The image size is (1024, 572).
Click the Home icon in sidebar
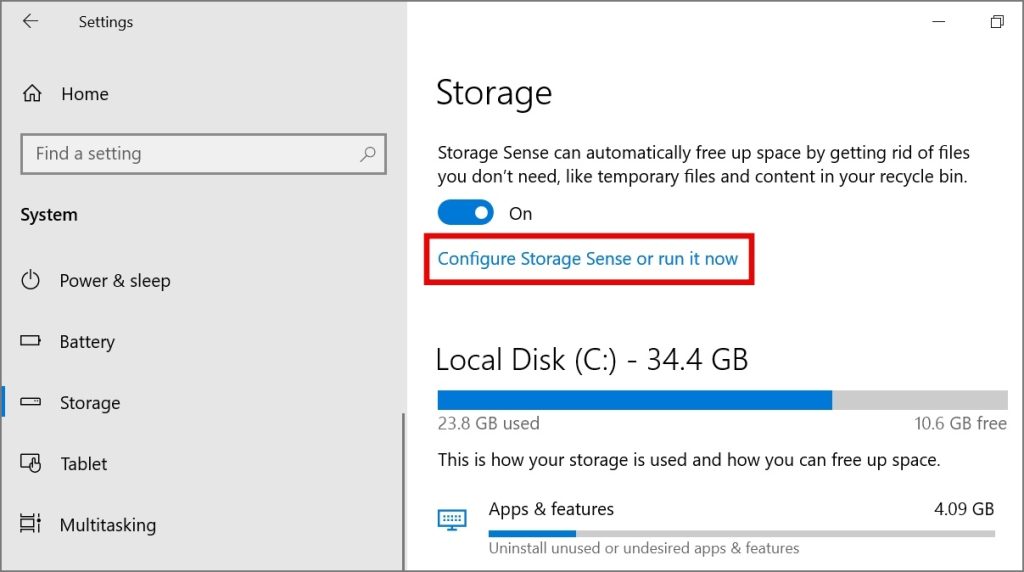point(32,94)
